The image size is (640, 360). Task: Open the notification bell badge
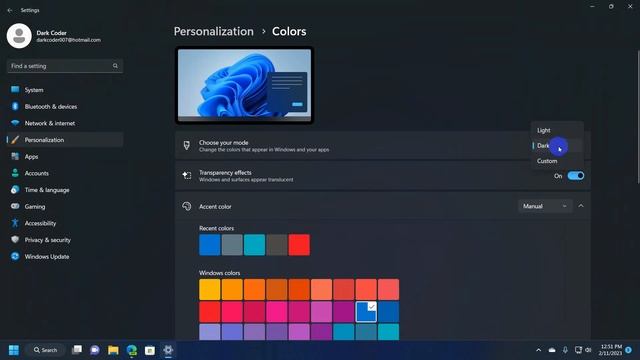[x=629, y=350]
